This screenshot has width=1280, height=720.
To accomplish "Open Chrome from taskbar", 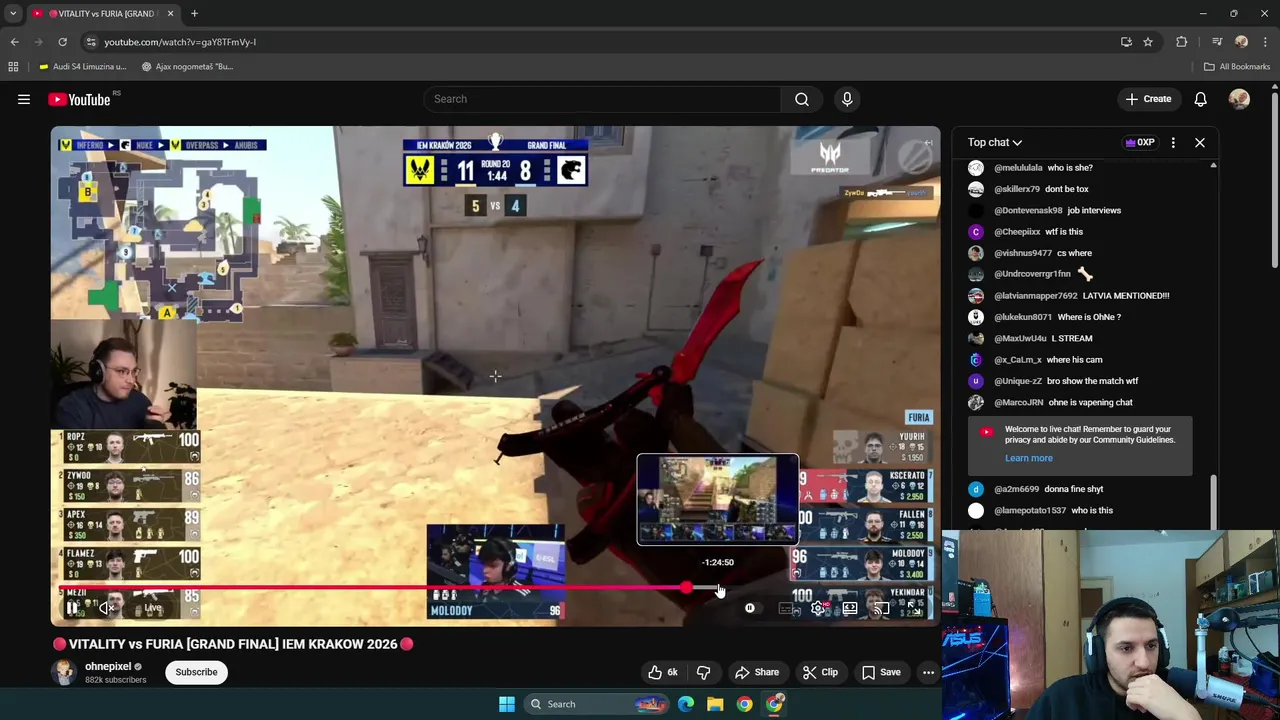I will click(745, 704).
